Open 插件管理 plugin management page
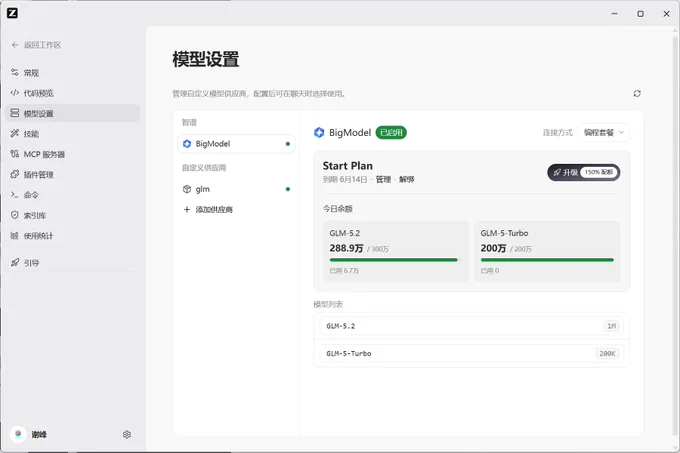The image size is (680, 453). pyautogui.click(x=72, y=175)
